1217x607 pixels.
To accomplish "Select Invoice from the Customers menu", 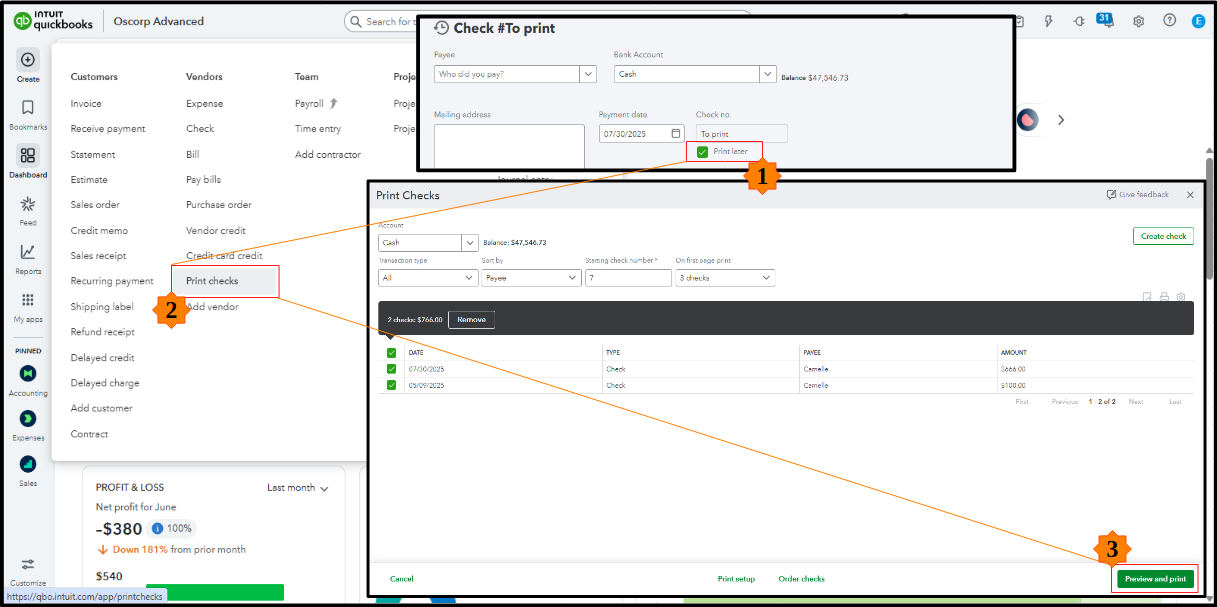I will [x=86, y=103].
